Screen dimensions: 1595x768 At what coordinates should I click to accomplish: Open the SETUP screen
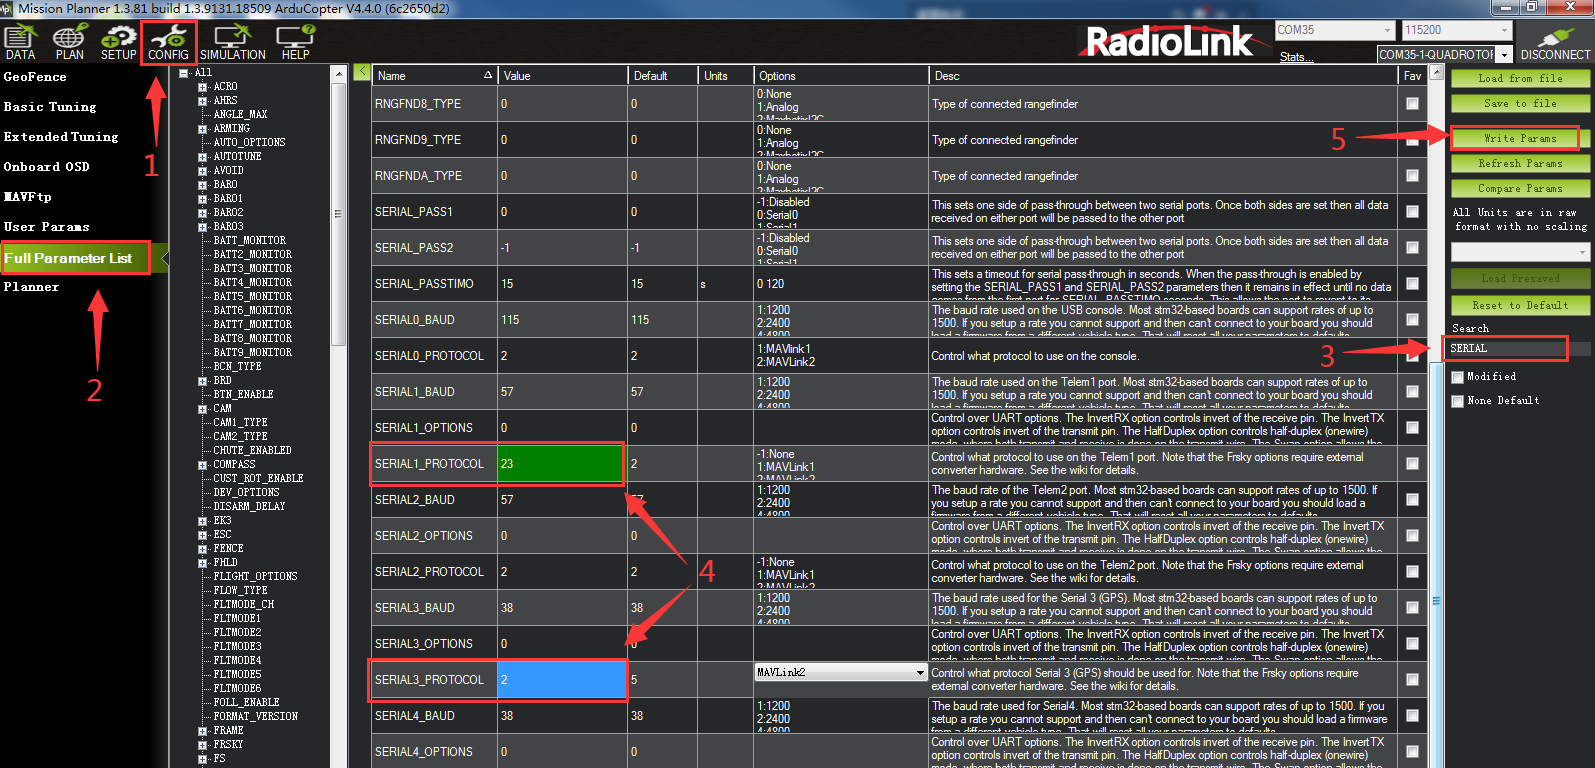118,43
